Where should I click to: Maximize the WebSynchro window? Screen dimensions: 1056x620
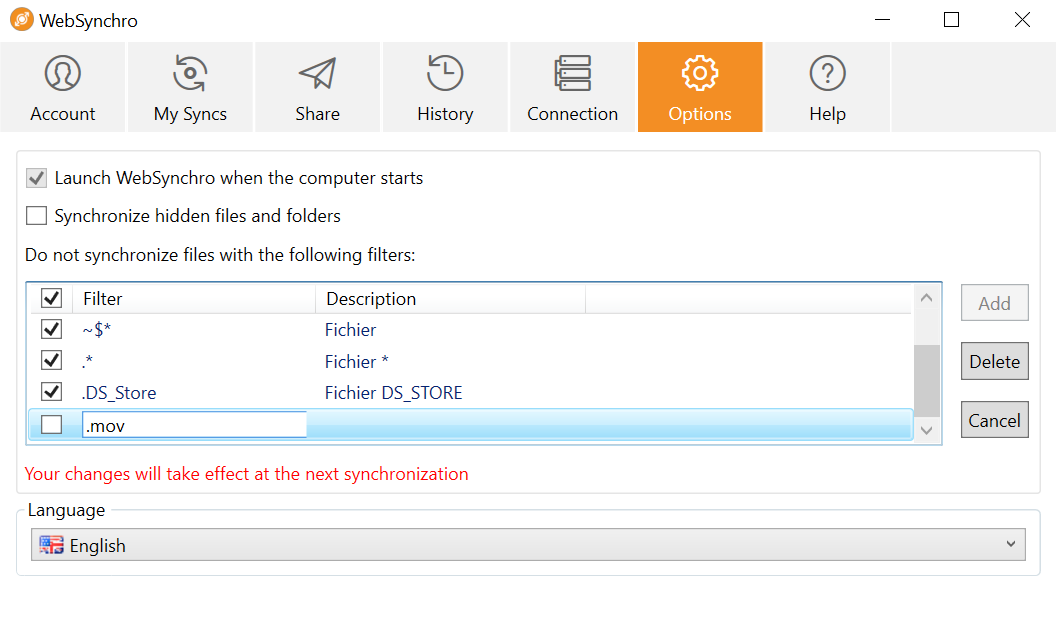pyautogui.click(x=951, y=20)
